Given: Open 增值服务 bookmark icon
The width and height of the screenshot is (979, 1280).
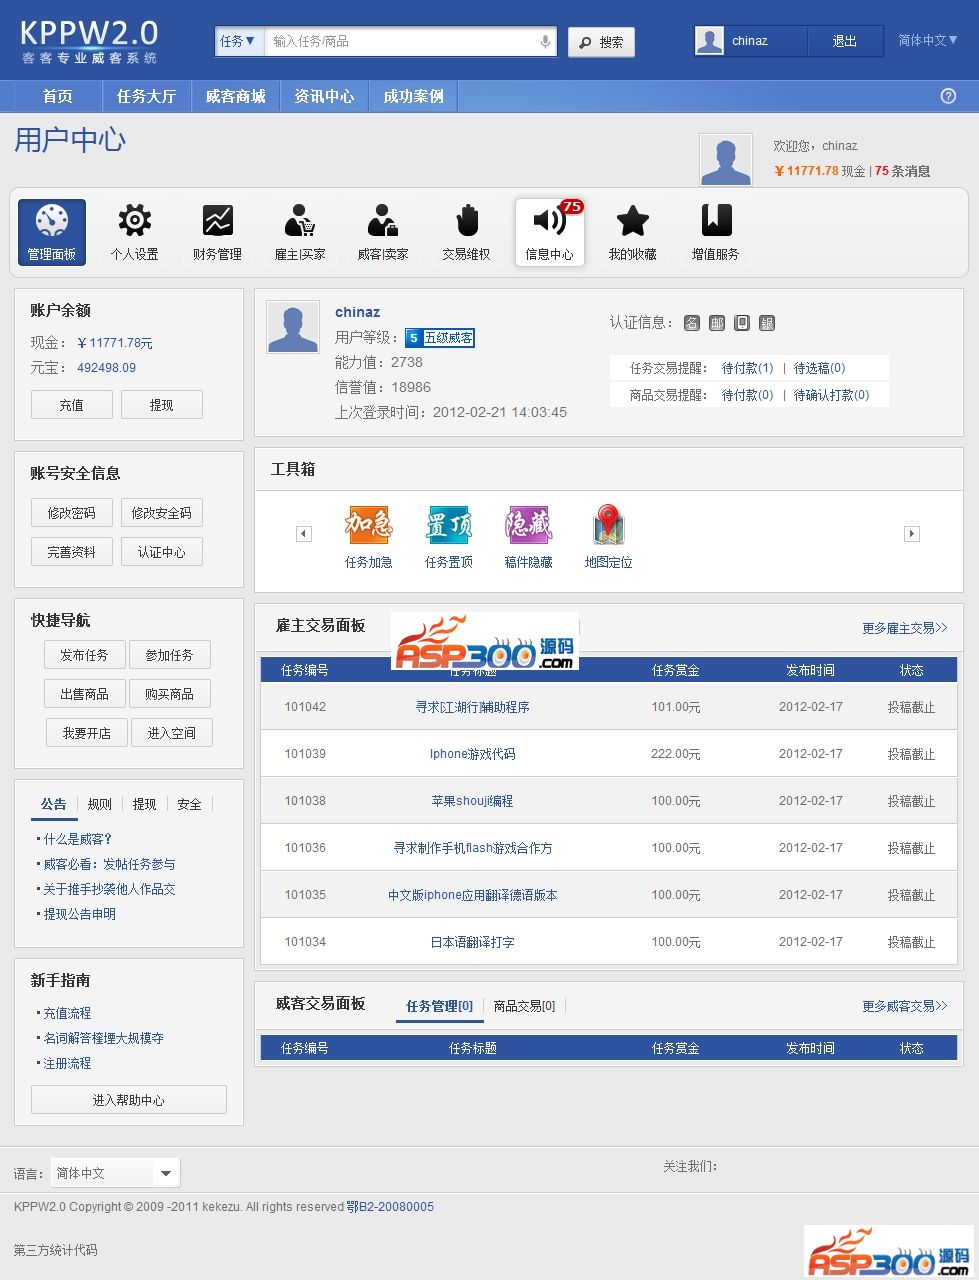Looking at the screenshot, I should click(716, 232).
